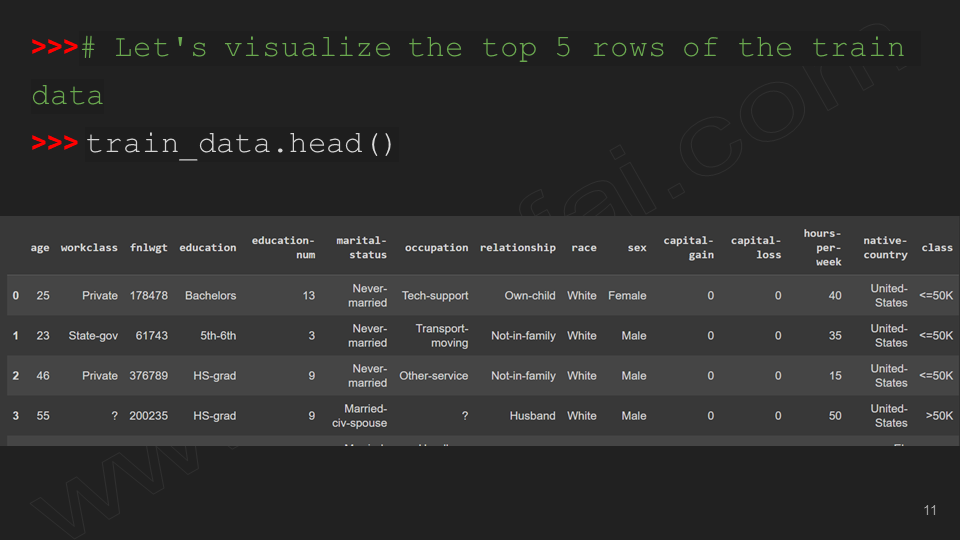
Task: Click the train_data.head() code line
Action: click(x=241, y=144)
